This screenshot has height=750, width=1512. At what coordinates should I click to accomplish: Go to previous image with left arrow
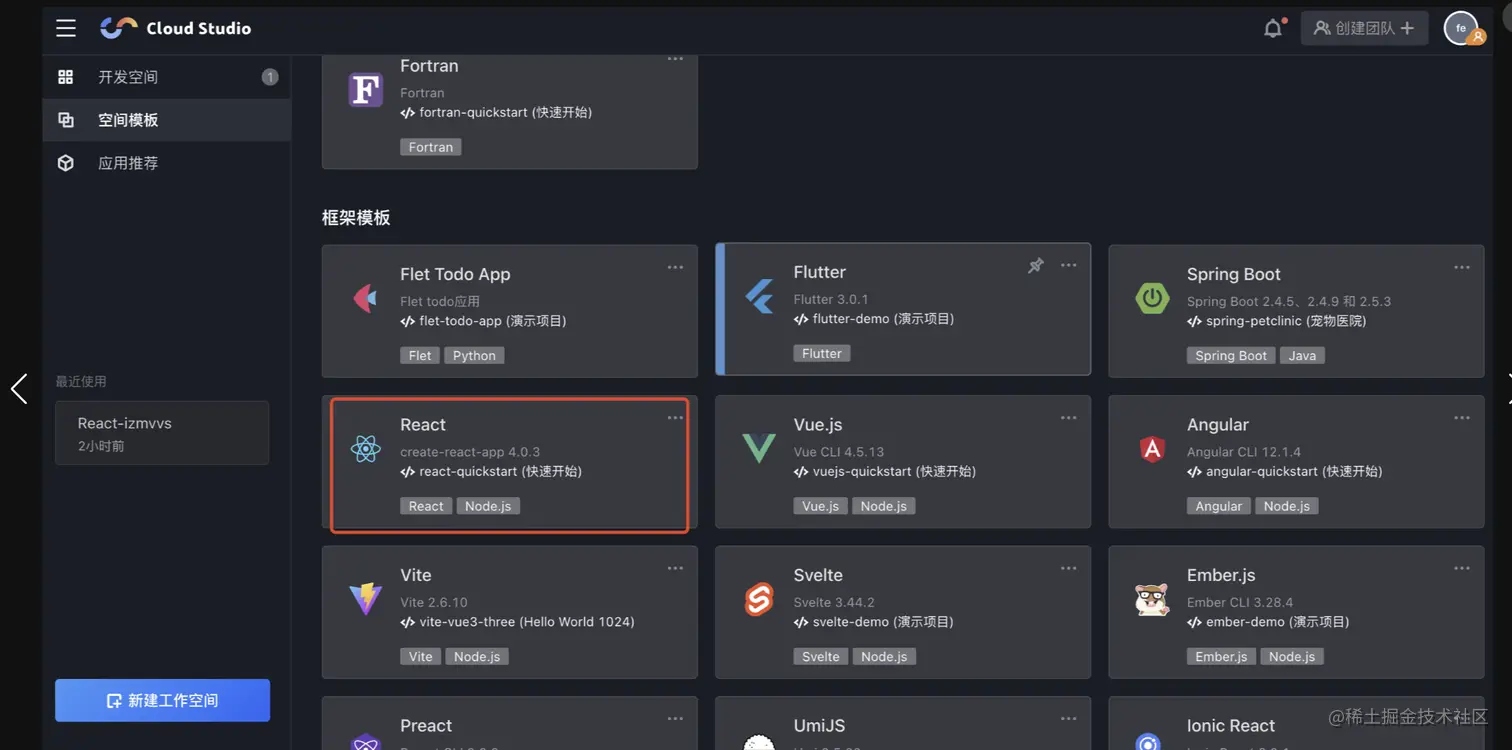pos(19,388)
